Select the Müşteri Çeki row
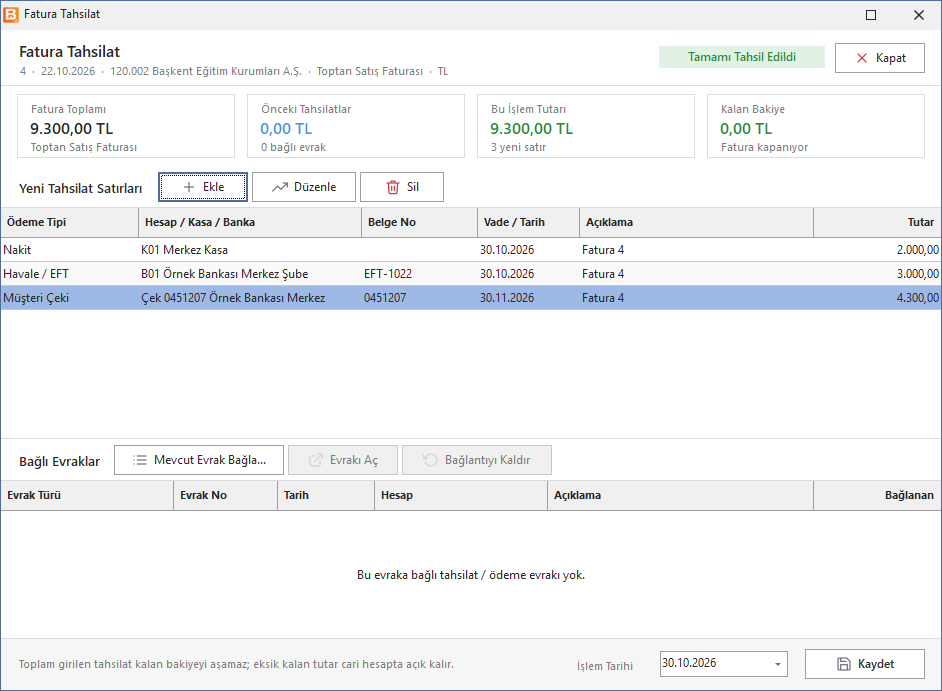The image size is (942, 691). [471, 297]
